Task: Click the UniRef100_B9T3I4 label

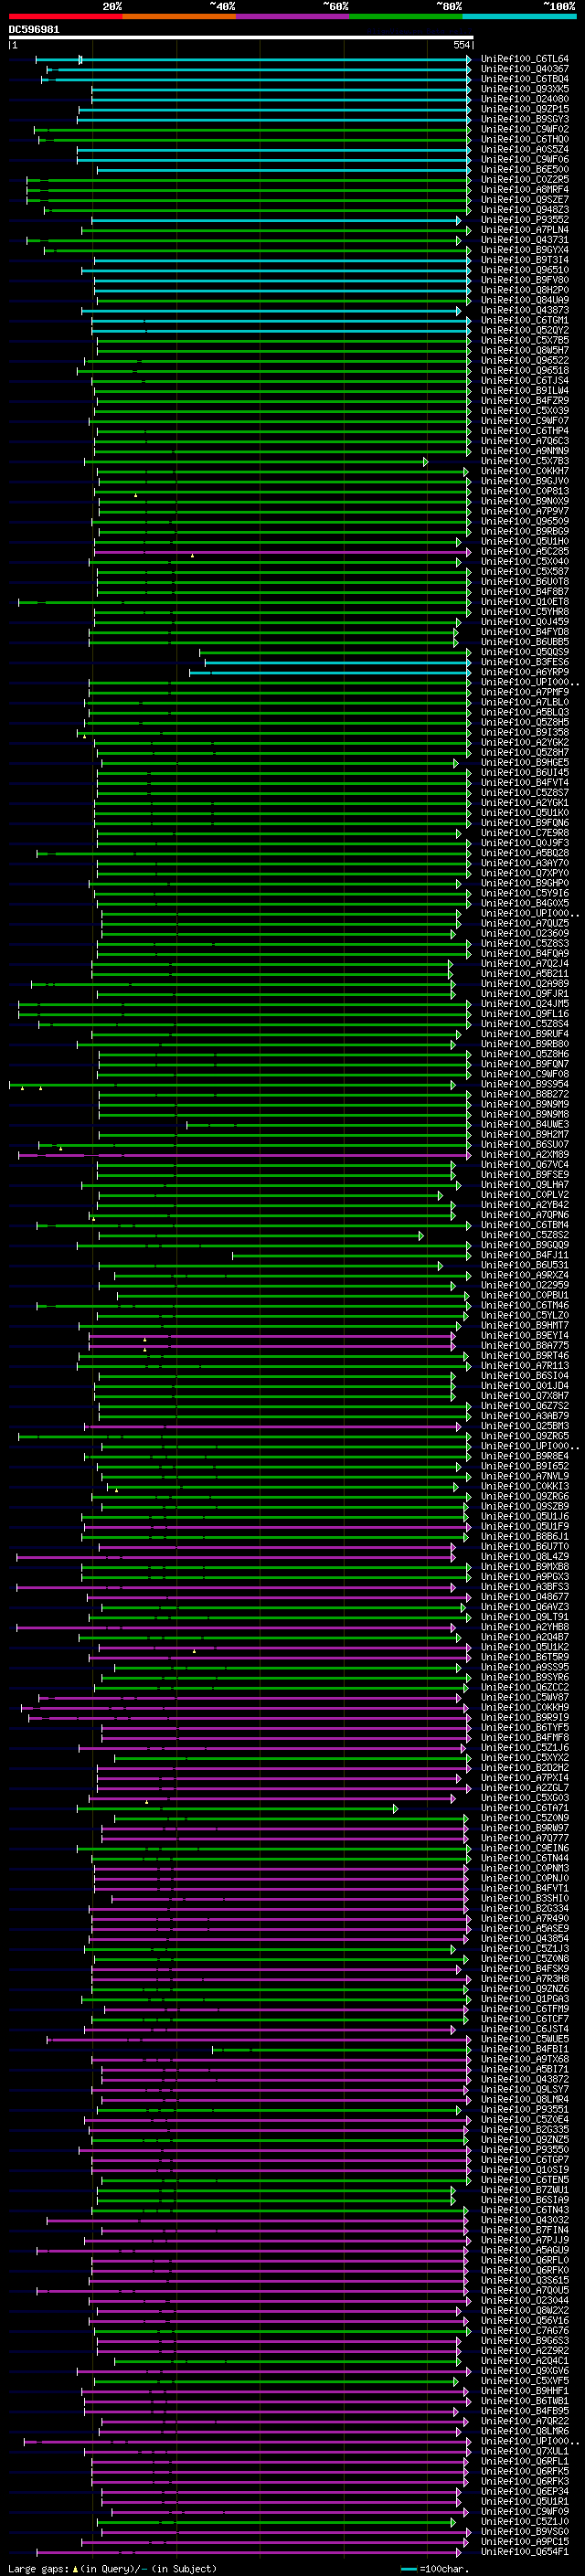Action: pyautogui.click(x=524, y=260)
